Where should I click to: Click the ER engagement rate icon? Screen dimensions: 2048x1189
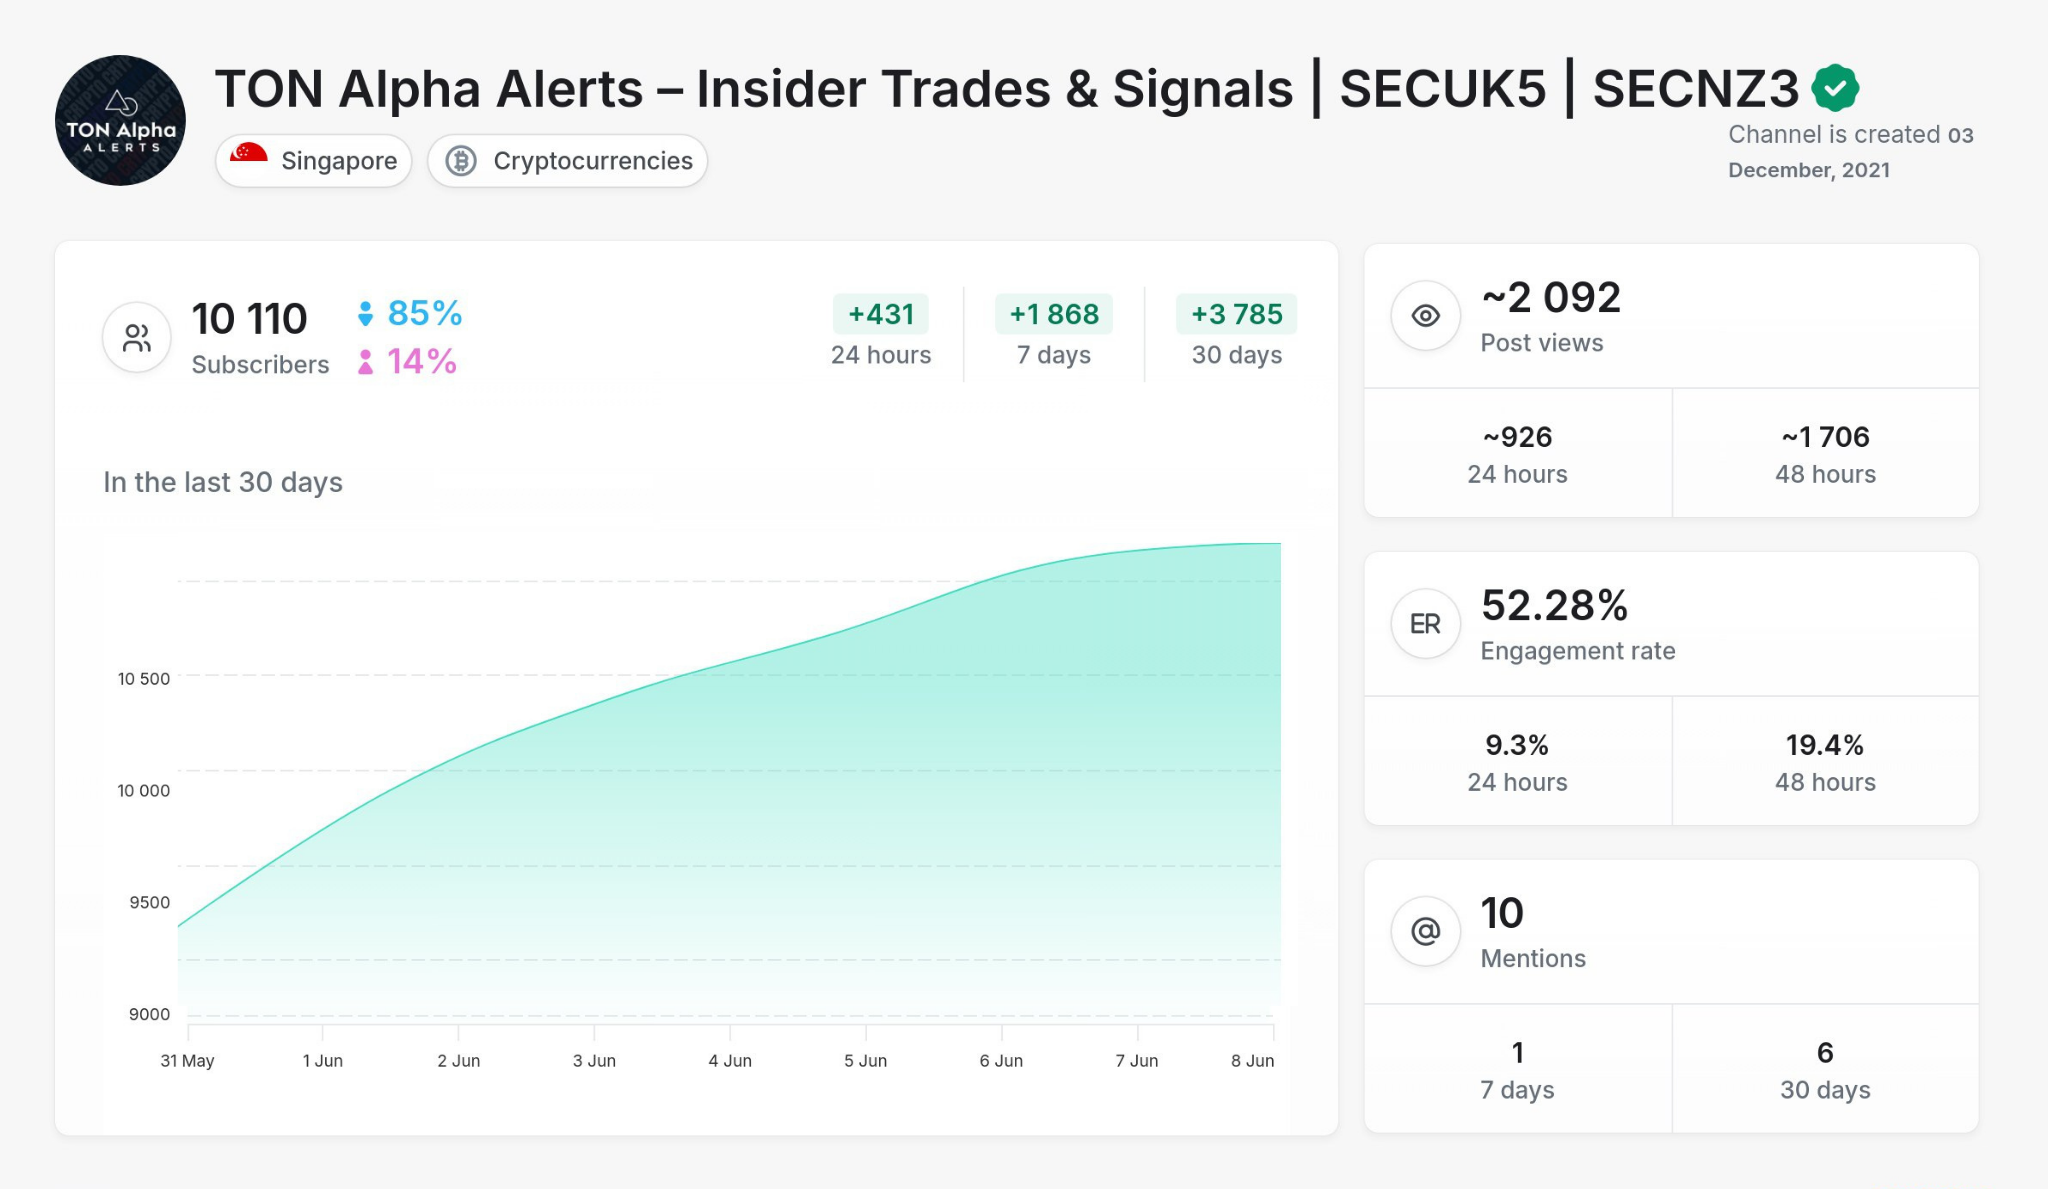[x=1425, y=624]
